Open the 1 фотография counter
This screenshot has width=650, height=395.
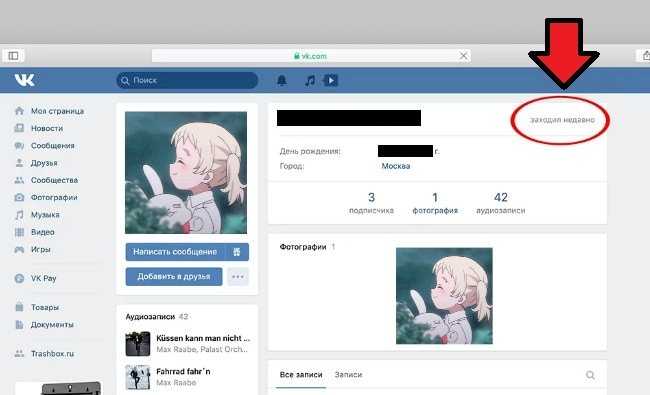click(435, 203)
